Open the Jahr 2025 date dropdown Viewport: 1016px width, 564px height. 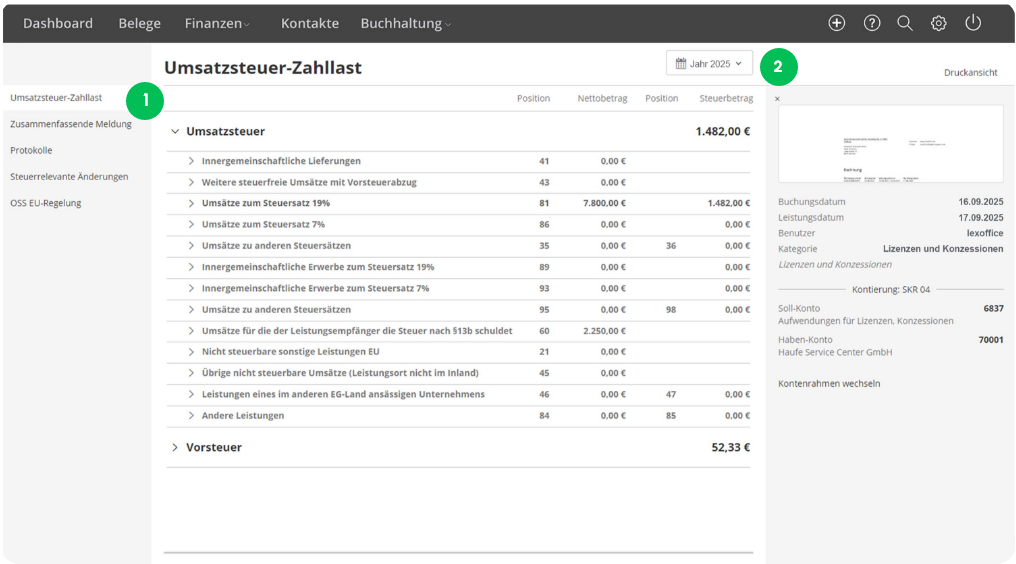(709, 63)
